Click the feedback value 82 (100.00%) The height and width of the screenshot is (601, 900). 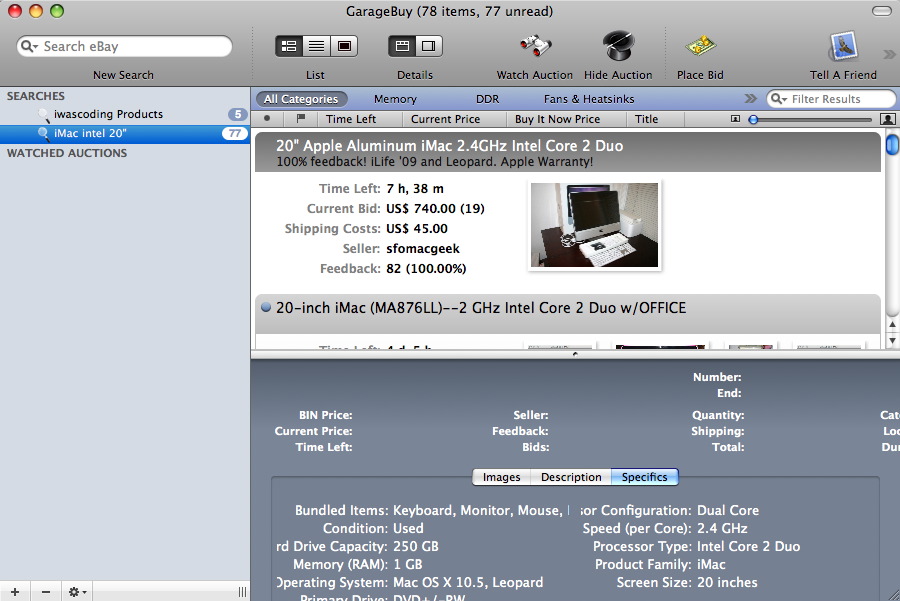point(426,269)
